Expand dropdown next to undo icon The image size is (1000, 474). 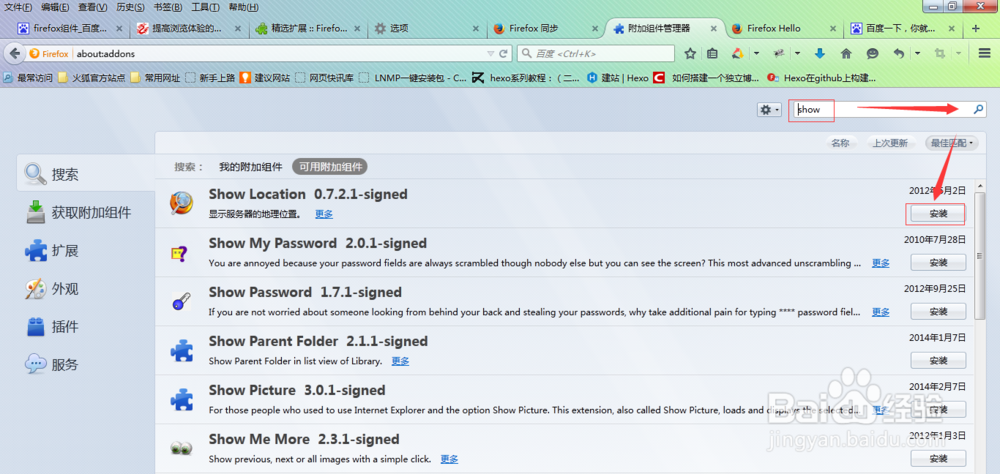(917, 54)
